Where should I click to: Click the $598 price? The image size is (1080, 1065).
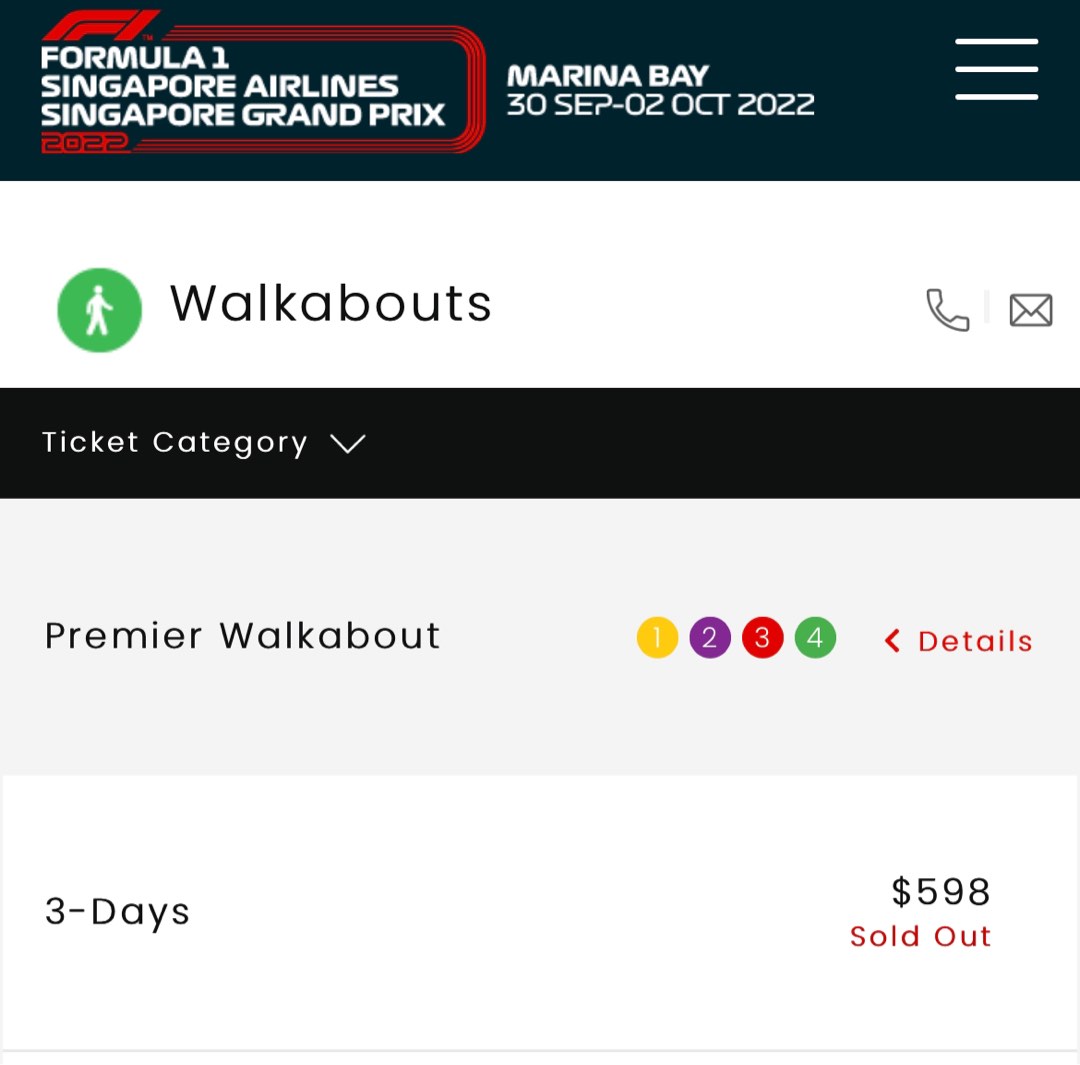coord(941,891)
